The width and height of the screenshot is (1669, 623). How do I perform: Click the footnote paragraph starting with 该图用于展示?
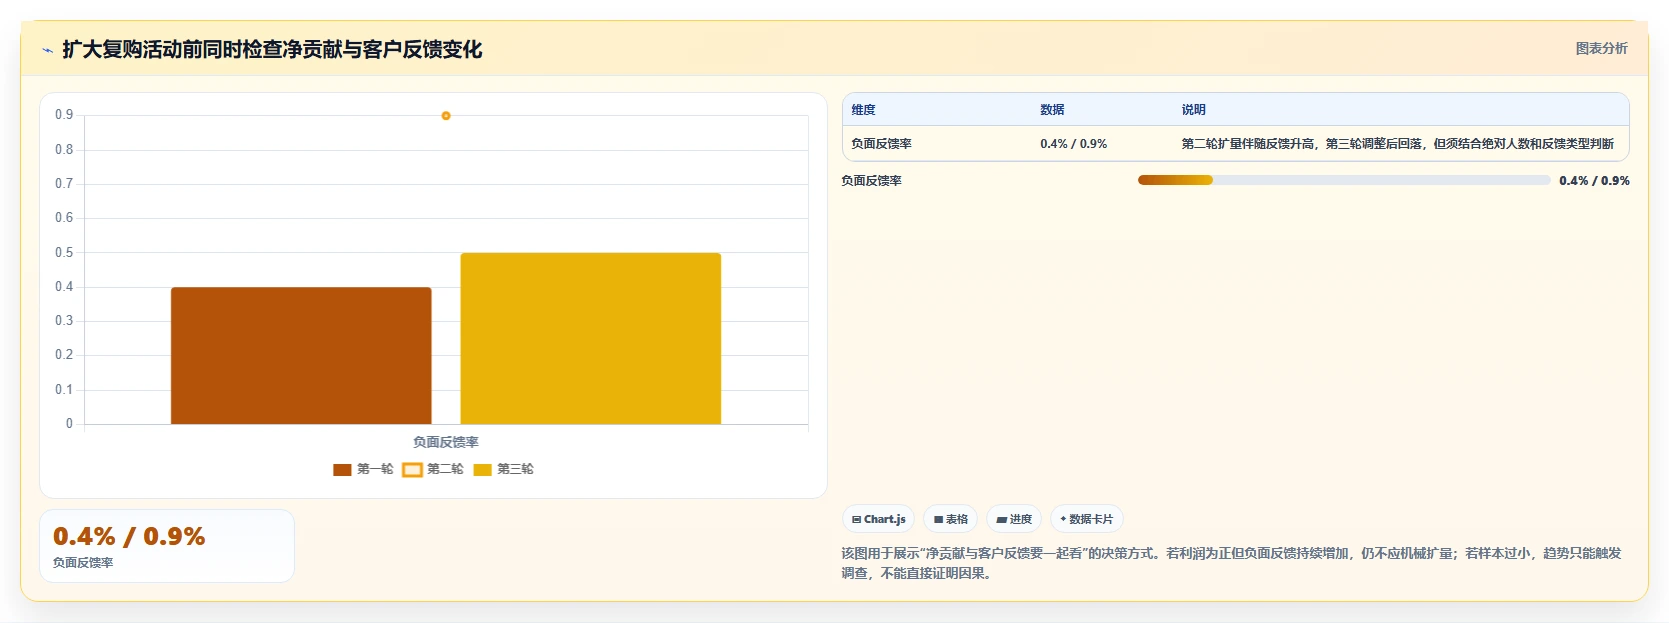[1231, 563]
